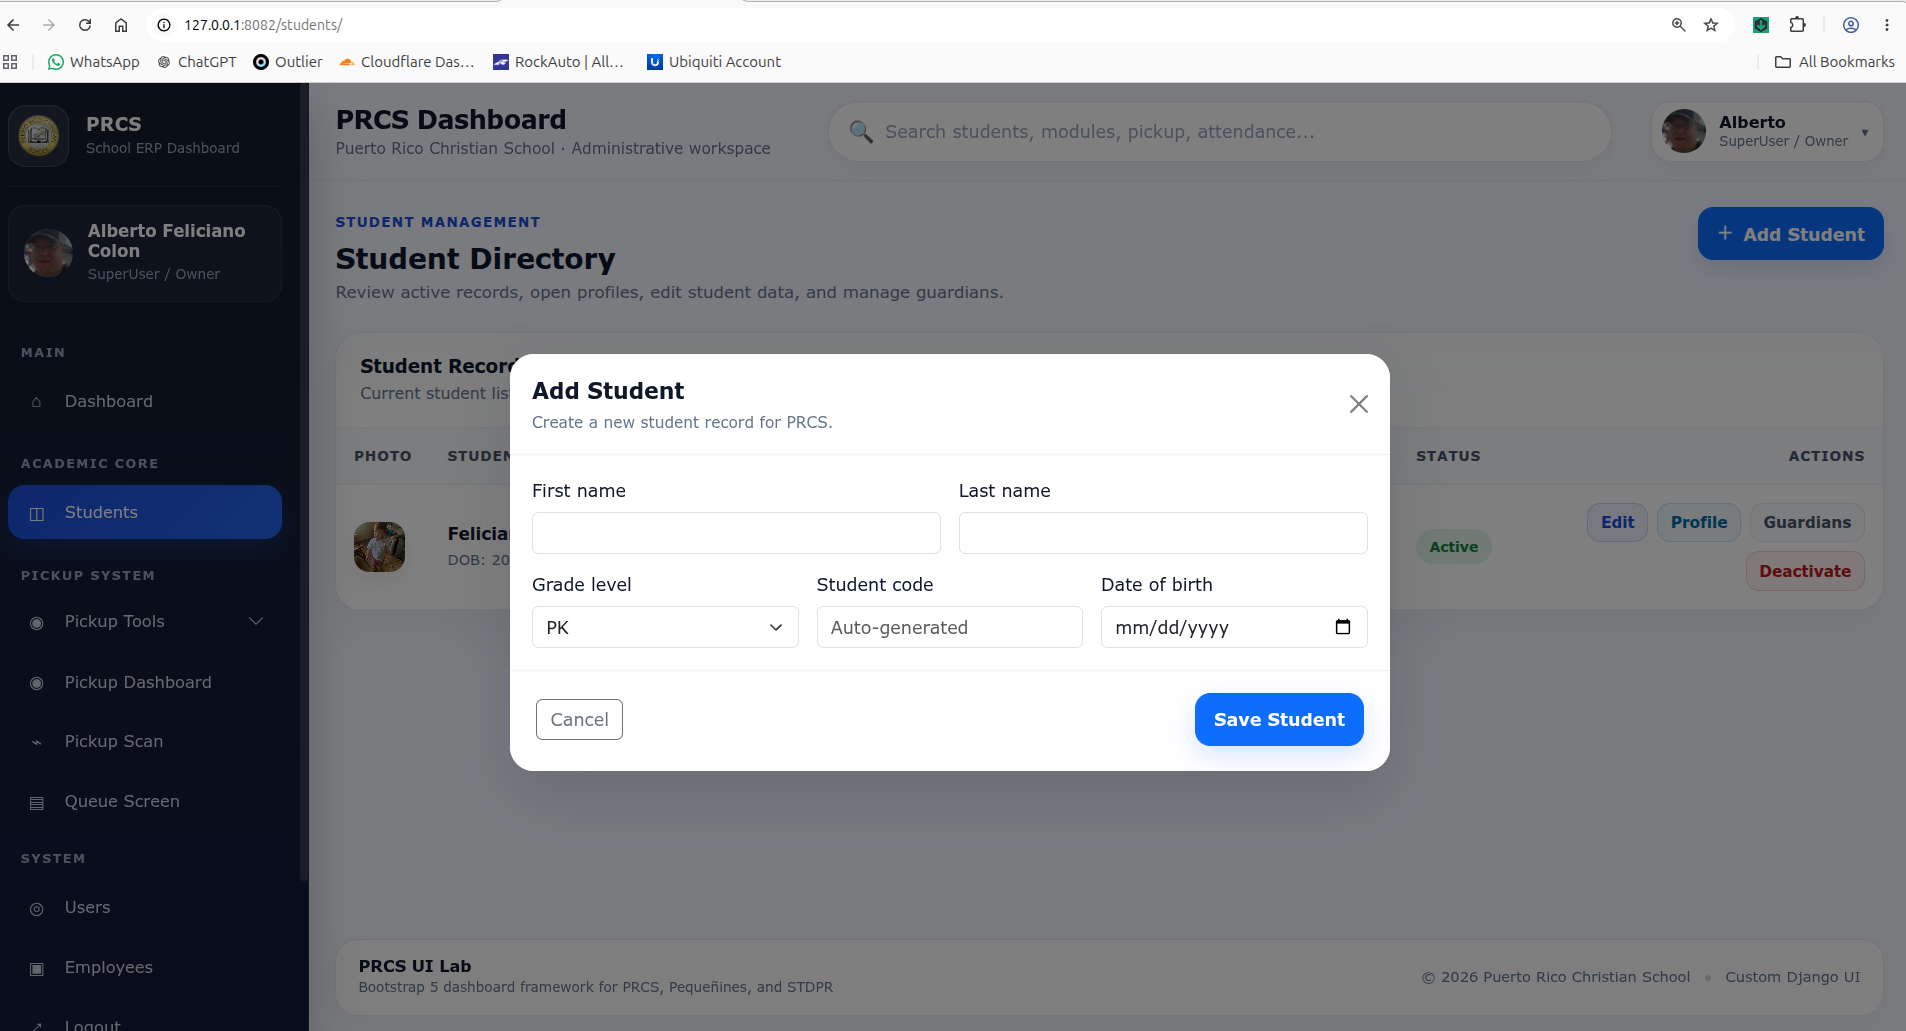Image resolution: width=1906 pixels, height=1031 pixels.
Task: Click the Queue Screen sidebar icon
Action: pos(37,802)
